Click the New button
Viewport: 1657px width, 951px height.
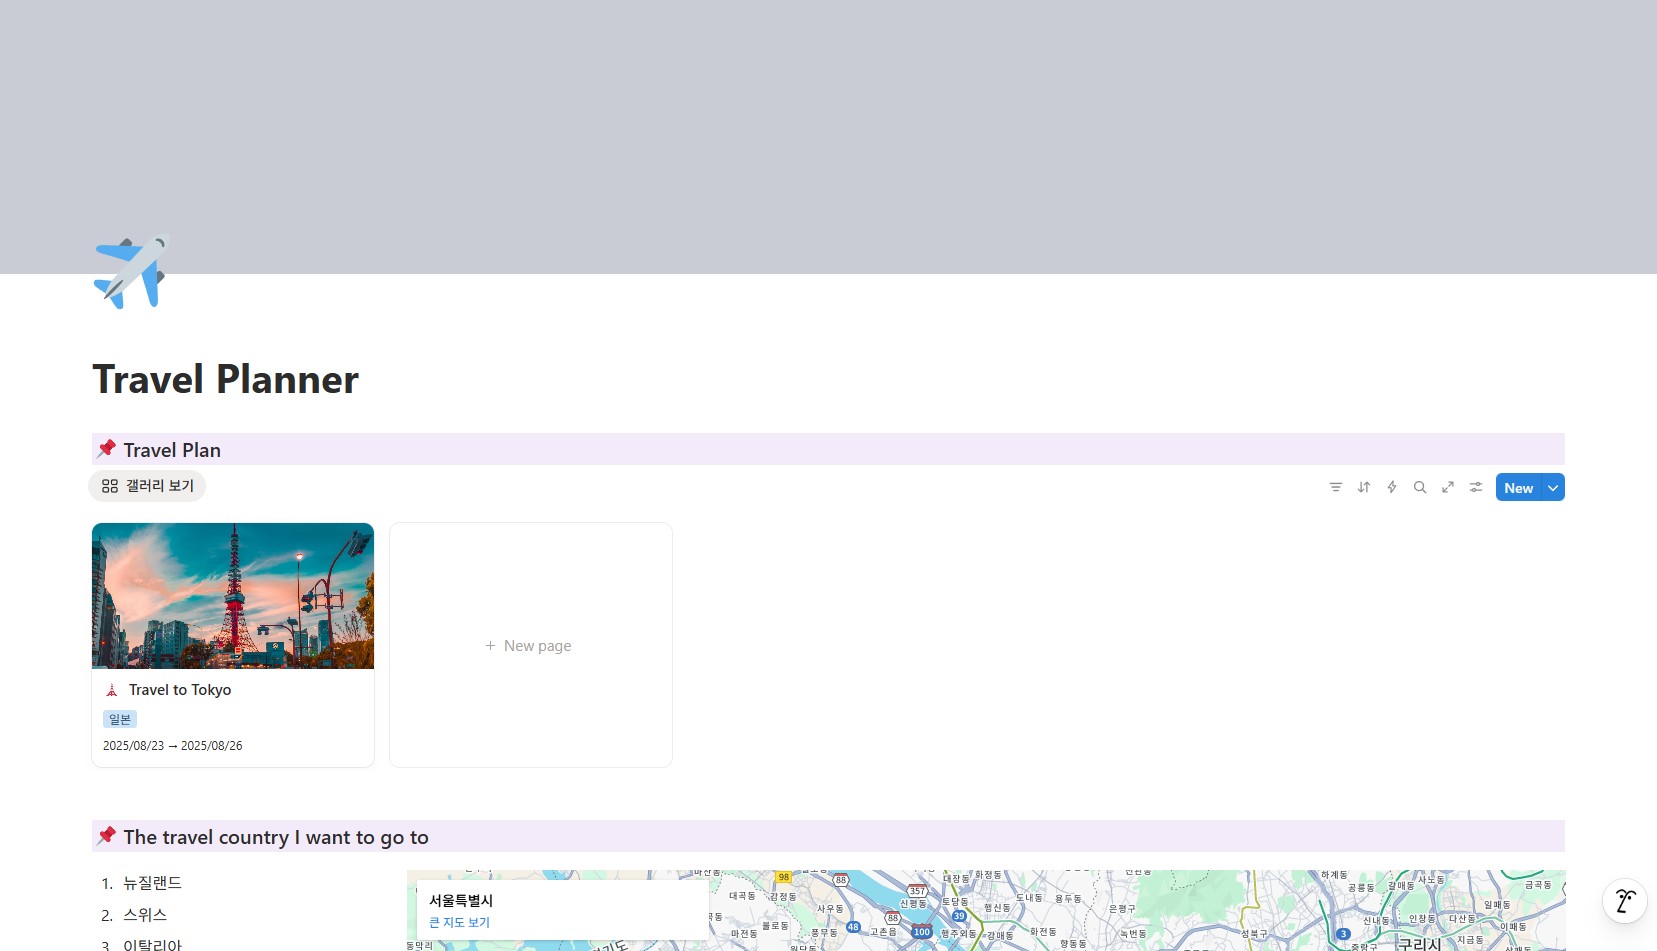(x=1518, y=488)
